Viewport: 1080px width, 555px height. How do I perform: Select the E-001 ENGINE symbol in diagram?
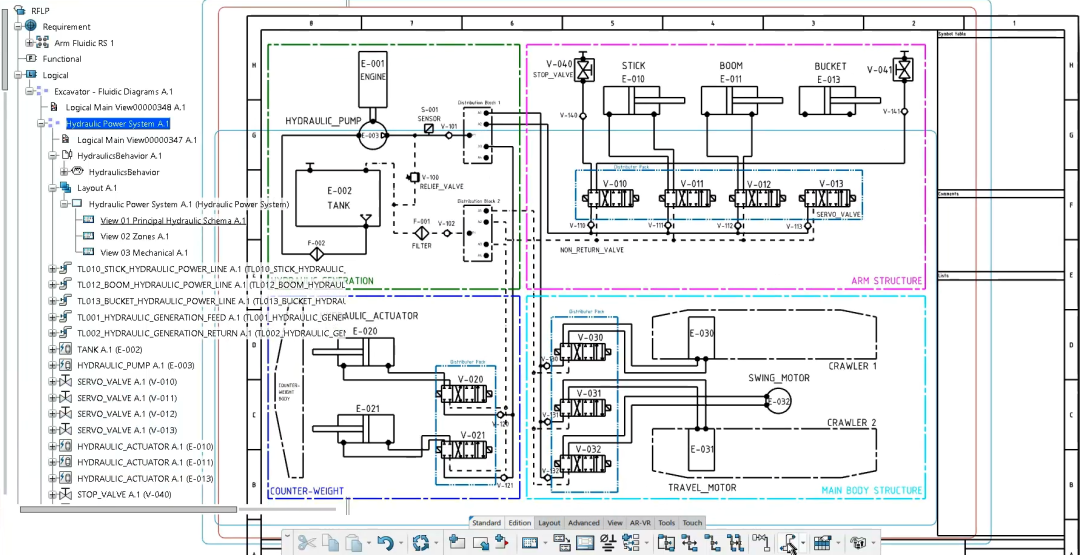coord(373,79)
